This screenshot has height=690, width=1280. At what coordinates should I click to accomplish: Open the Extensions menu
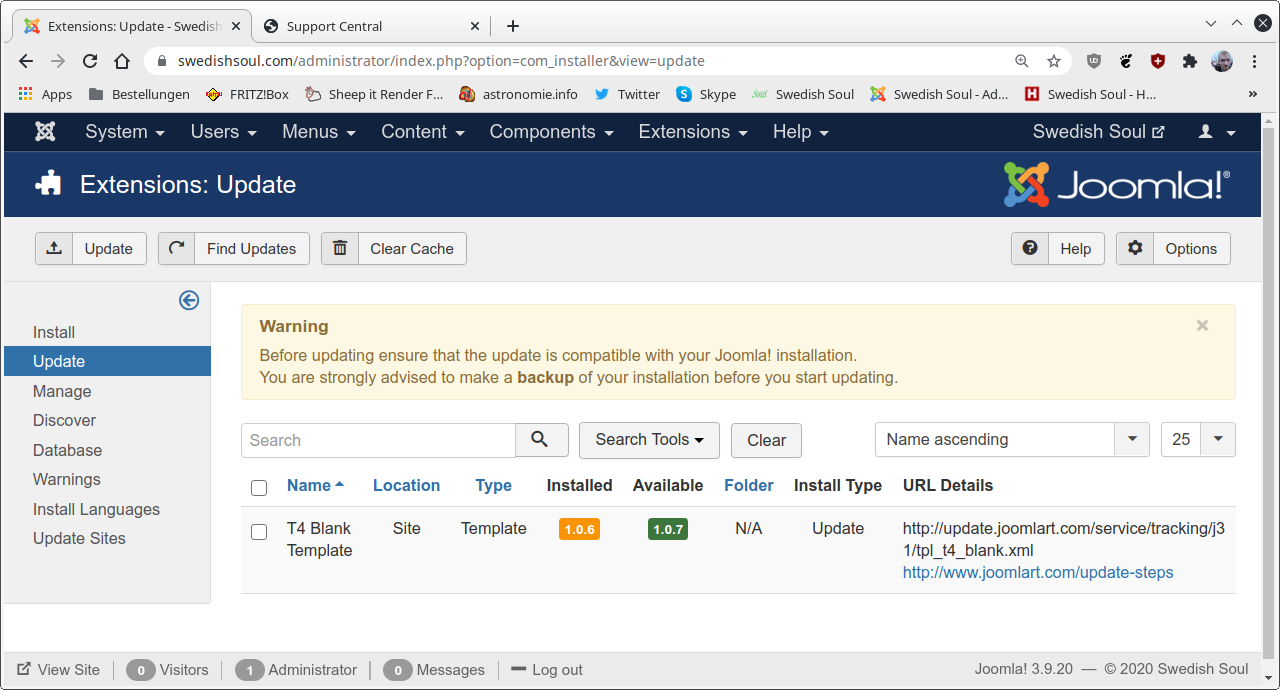point(692,131)
